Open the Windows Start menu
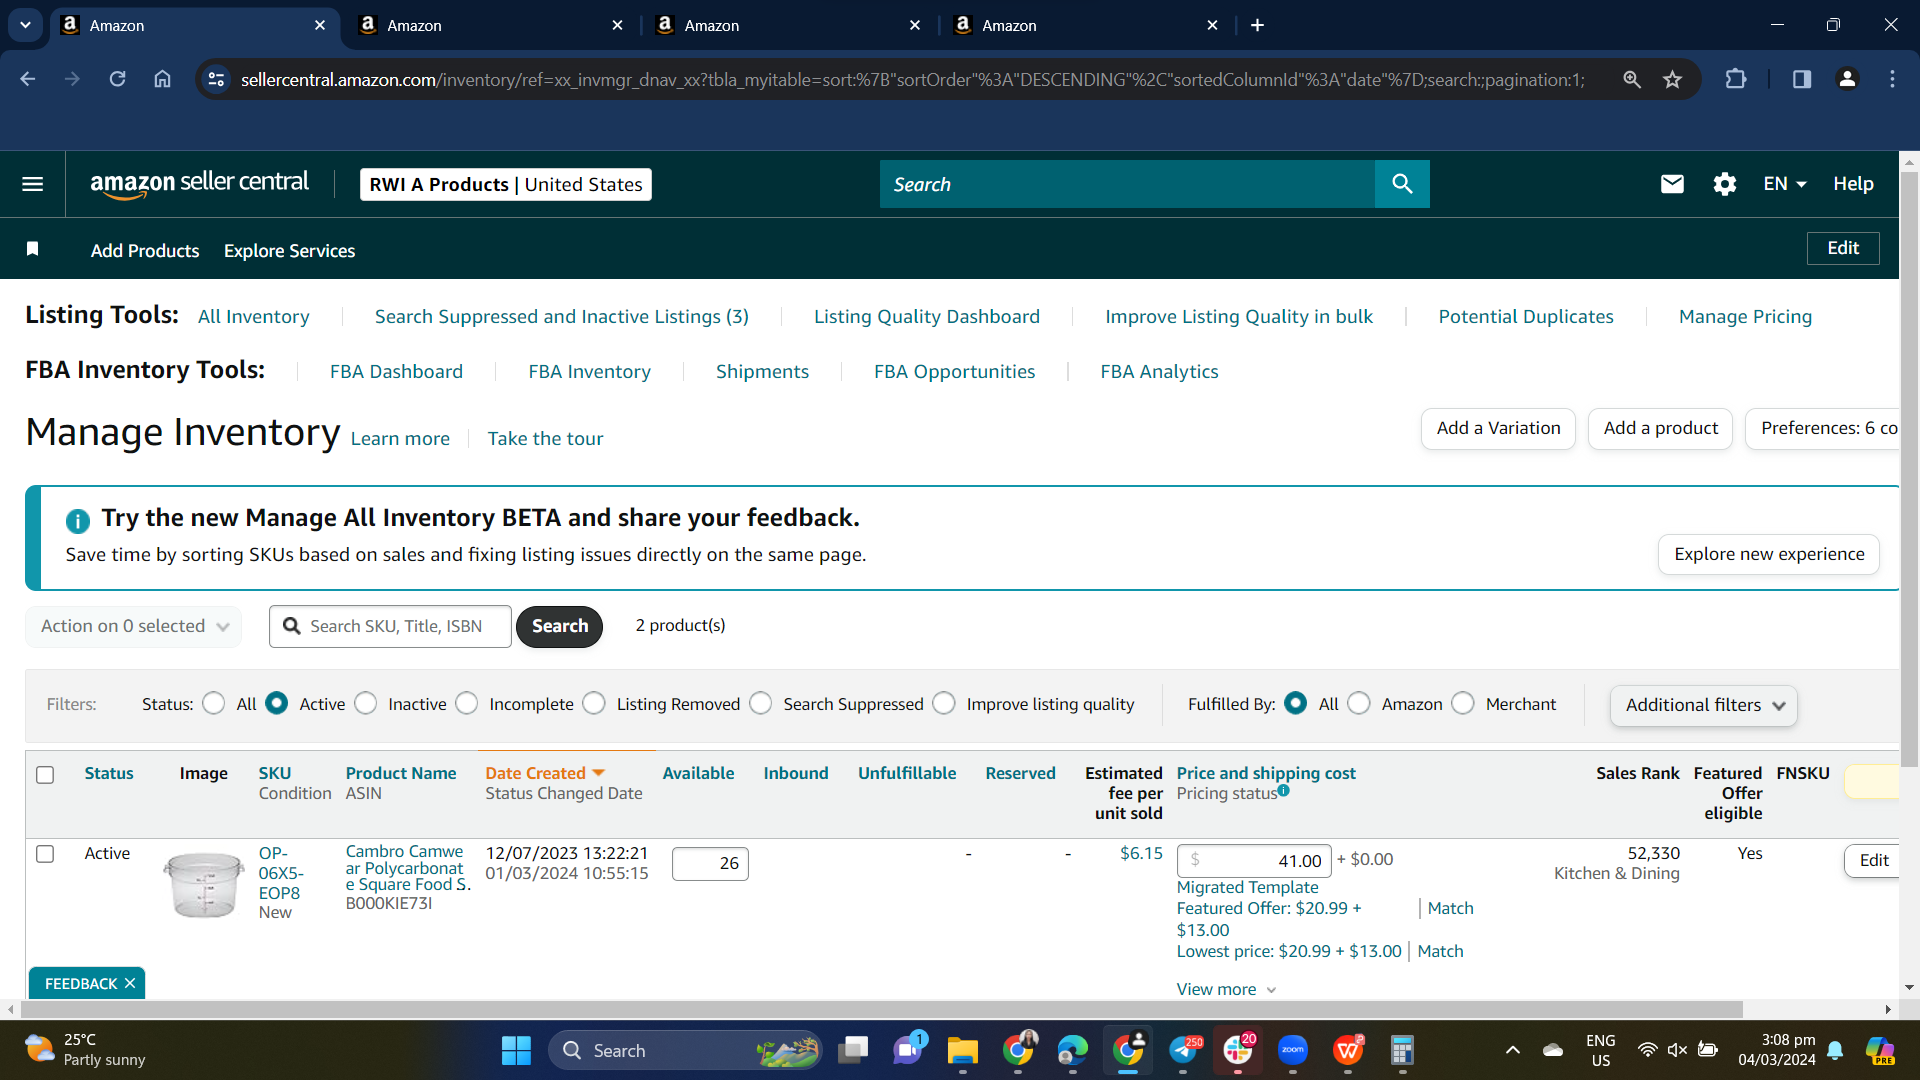Screen dimensions: 1920x1080 pyautogui.click(x=516, y=1050)
